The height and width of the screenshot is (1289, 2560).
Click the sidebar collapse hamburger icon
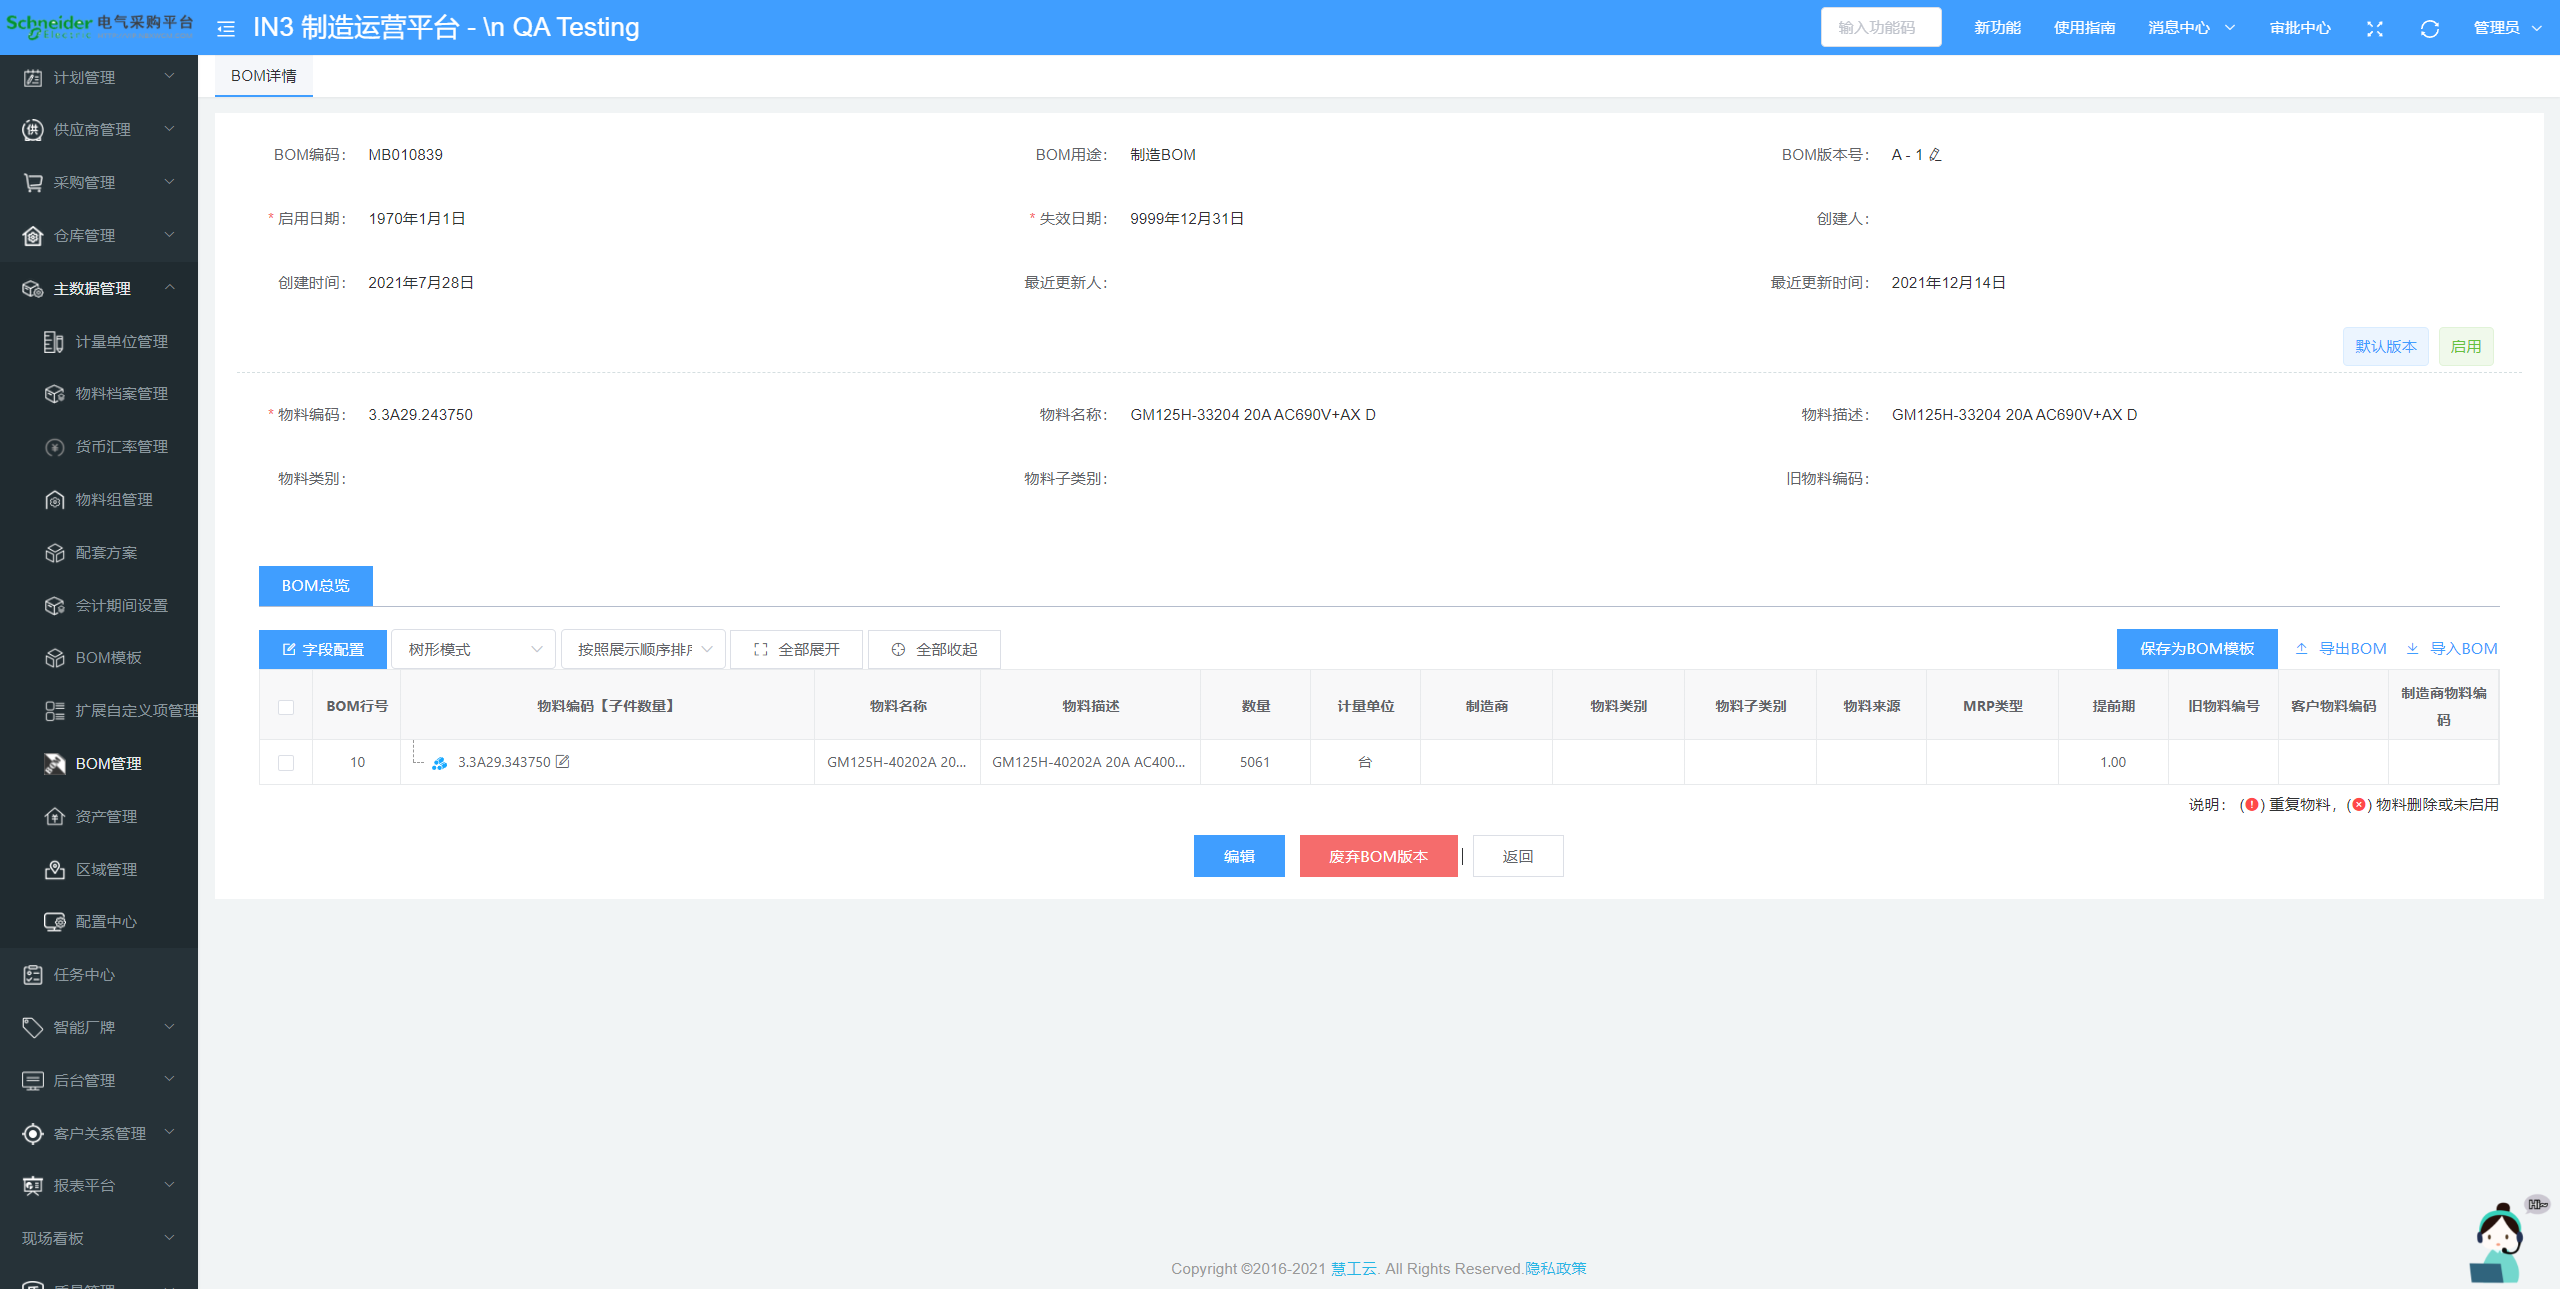pos(226,28)
